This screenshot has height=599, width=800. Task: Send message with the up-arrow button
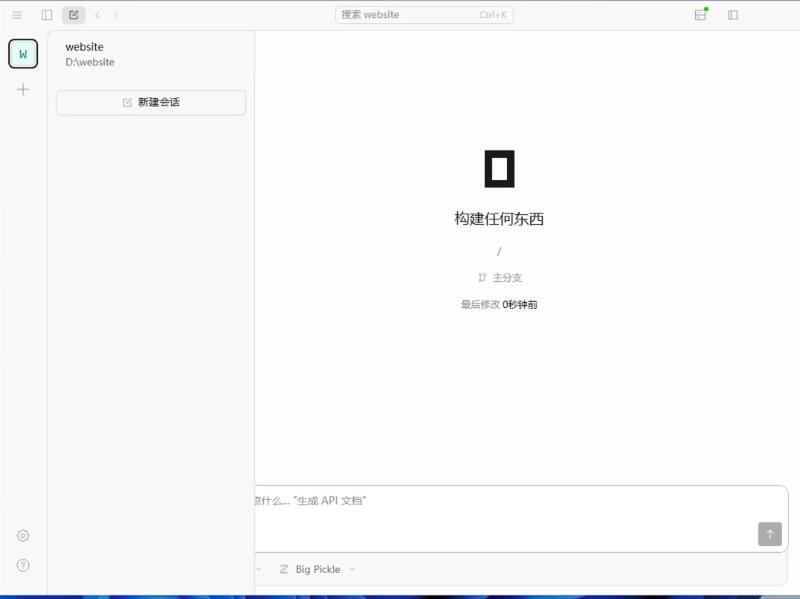coord(770,534)
